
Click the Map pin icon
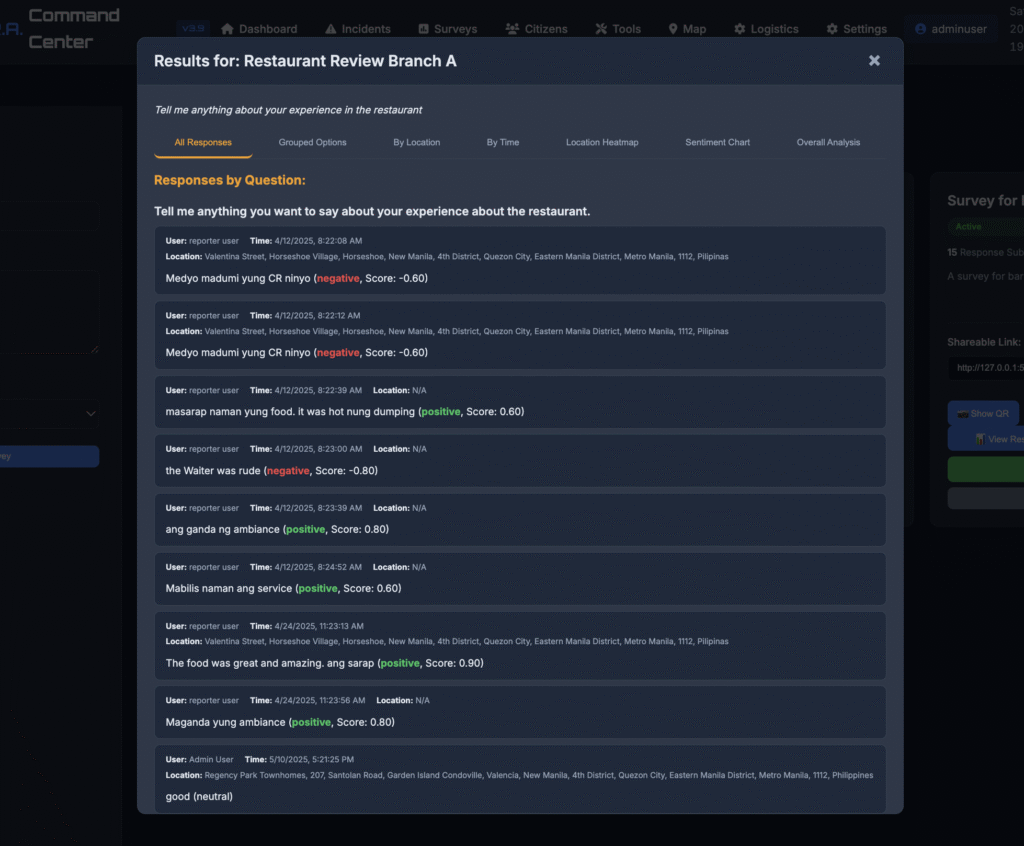tap(673, 29)
